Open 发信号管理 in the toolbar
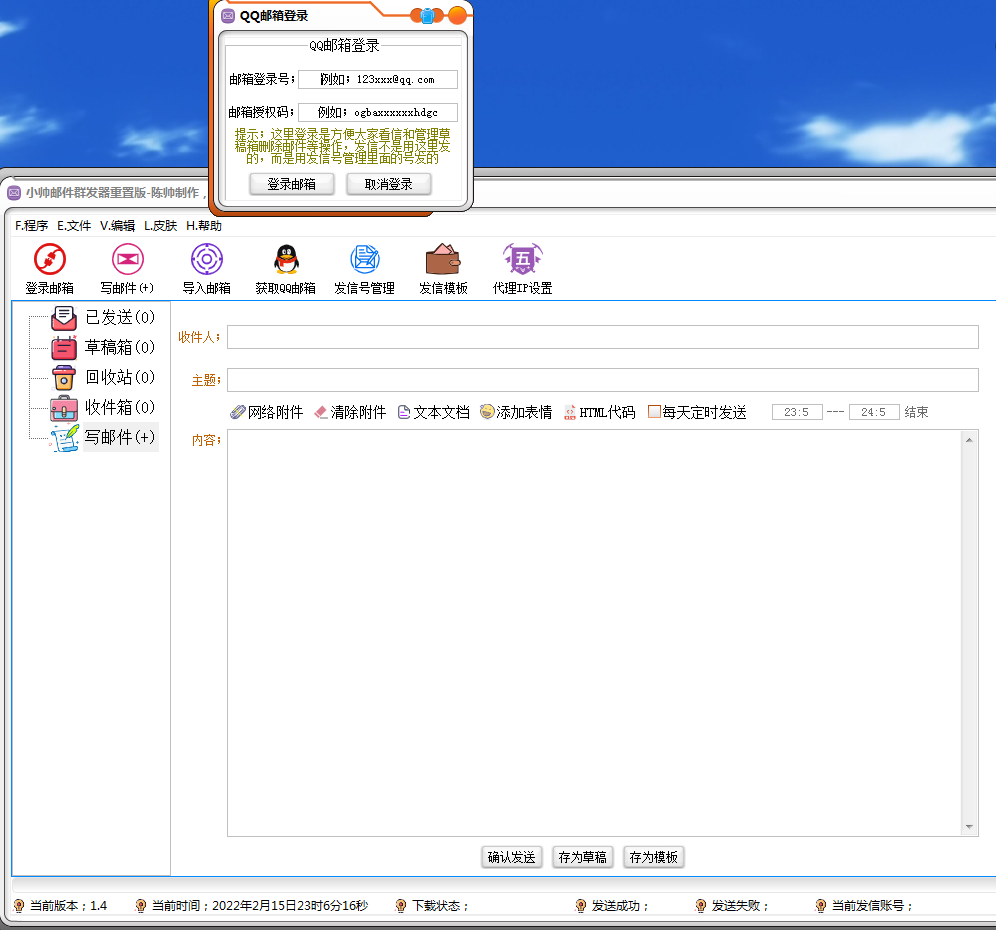 [x=364, y=260]
